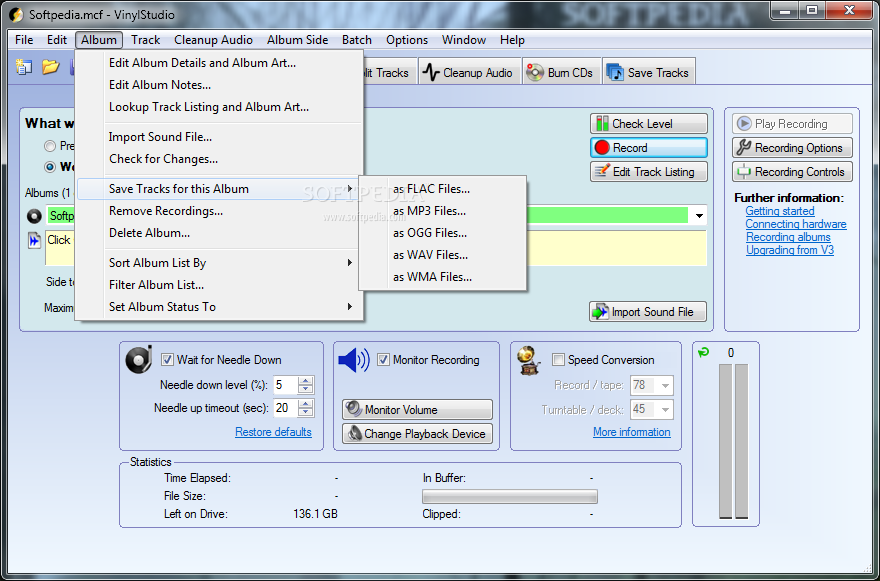Viewport: 880px width, 581px height.
Task: Choose Filter Album List menu entry
Action: click(219, 285)
